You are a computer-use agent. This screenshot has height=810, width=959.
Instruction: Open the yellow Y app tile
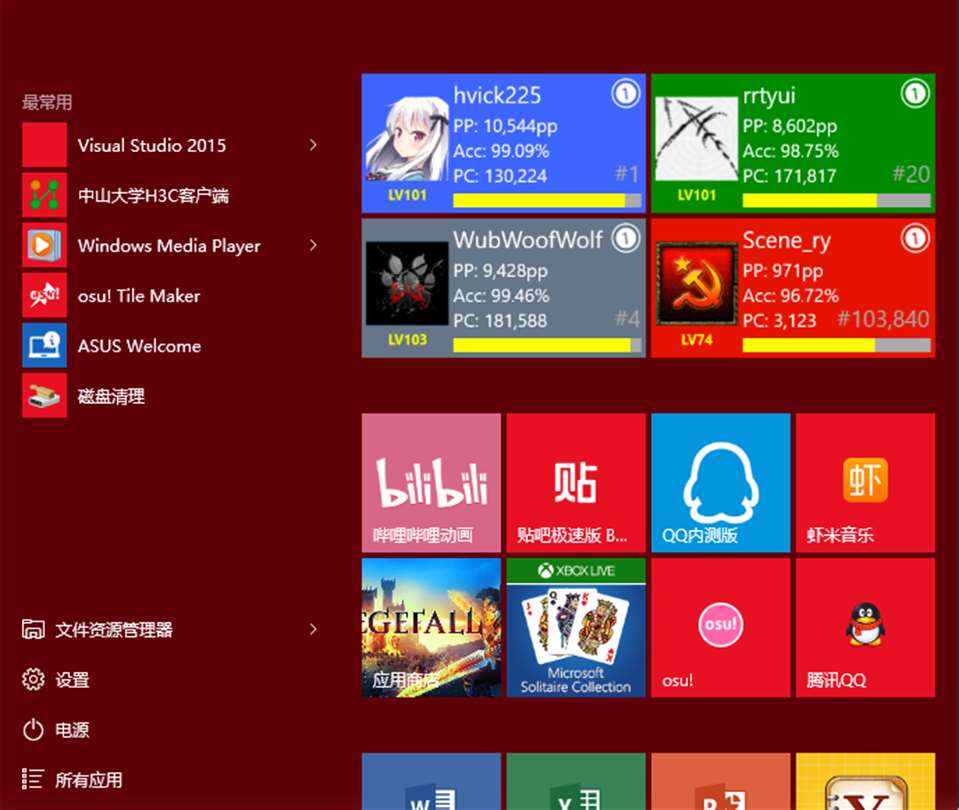[x=865, y=782]
